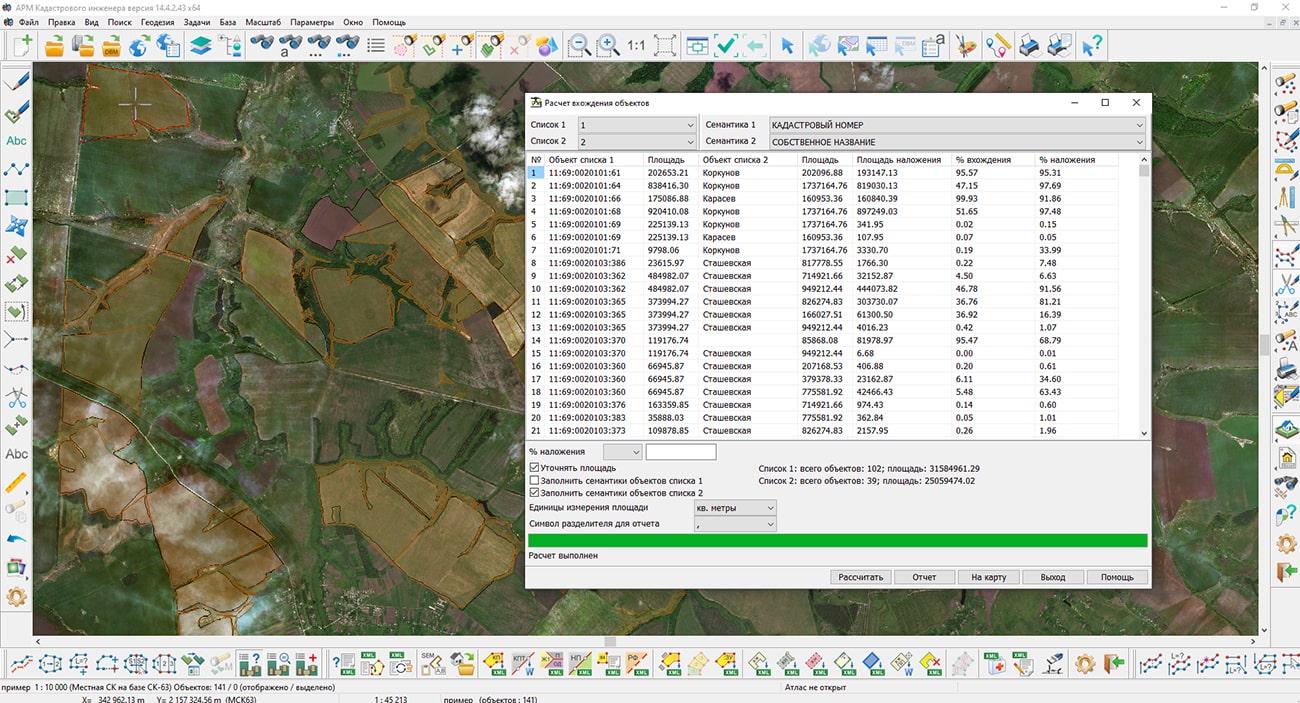
Task: Click the Abc text tool in left sidebar
Action: point(16,141)
